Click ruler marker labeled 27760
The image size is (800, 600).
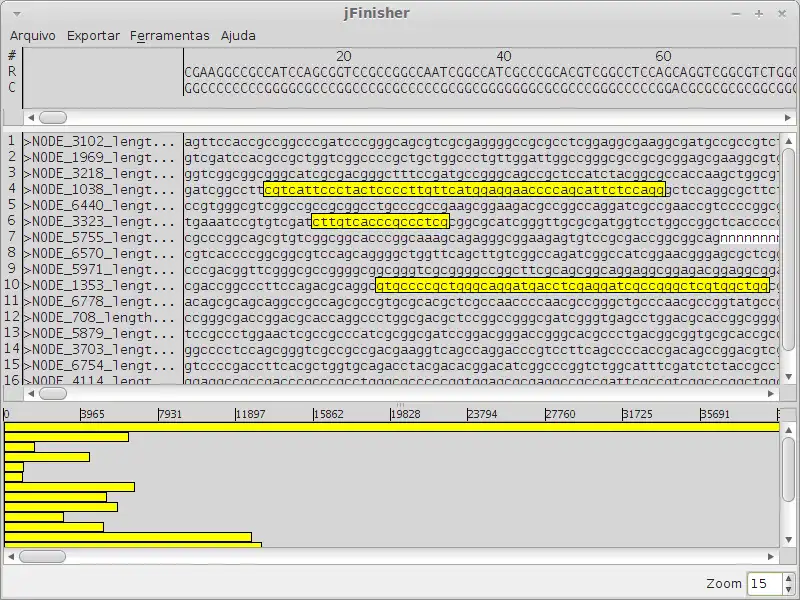(560, 414)
